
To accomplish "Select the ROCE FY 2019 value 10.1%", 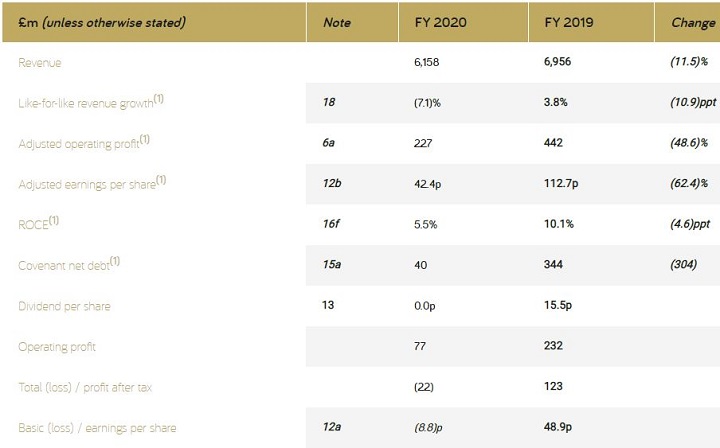I will click(559, 224).
